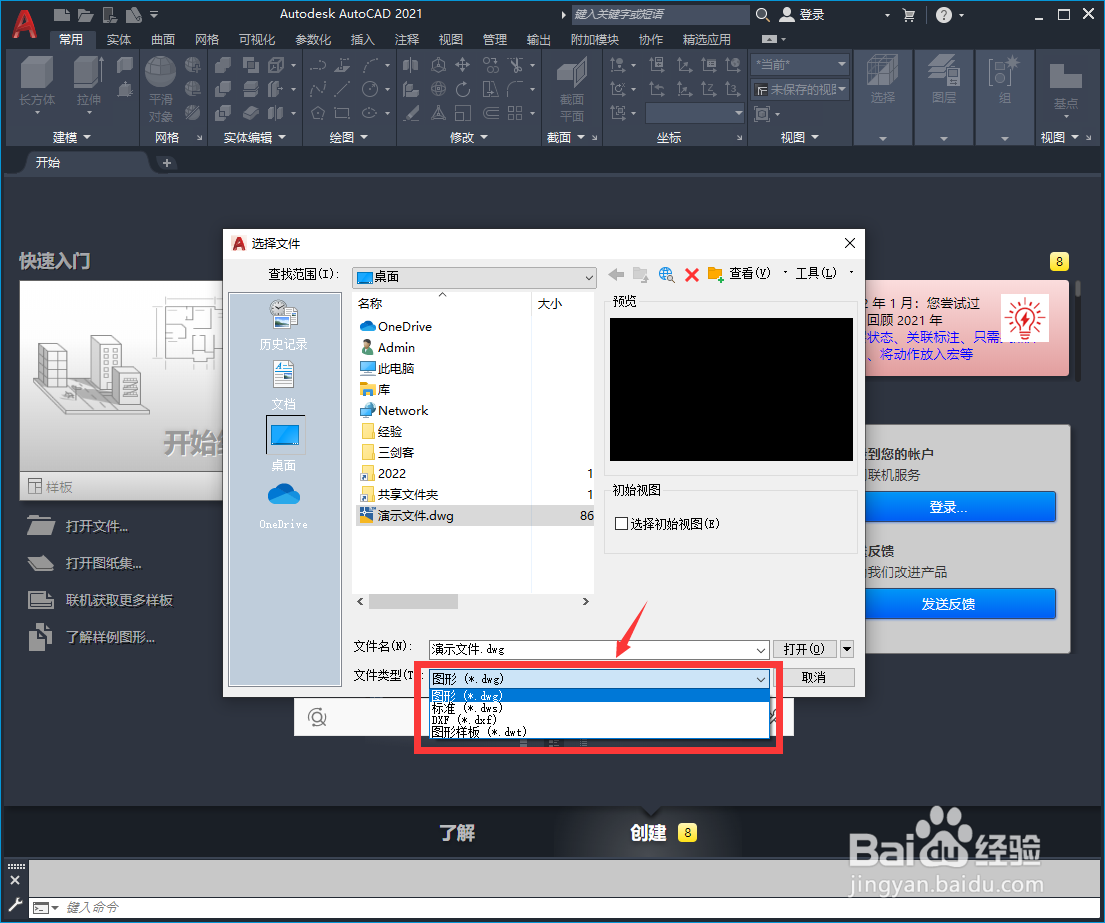Click the Section Plane (截面平面) icon
The width and height of the screenshot is (1105, 923).
tap(572, 73)
